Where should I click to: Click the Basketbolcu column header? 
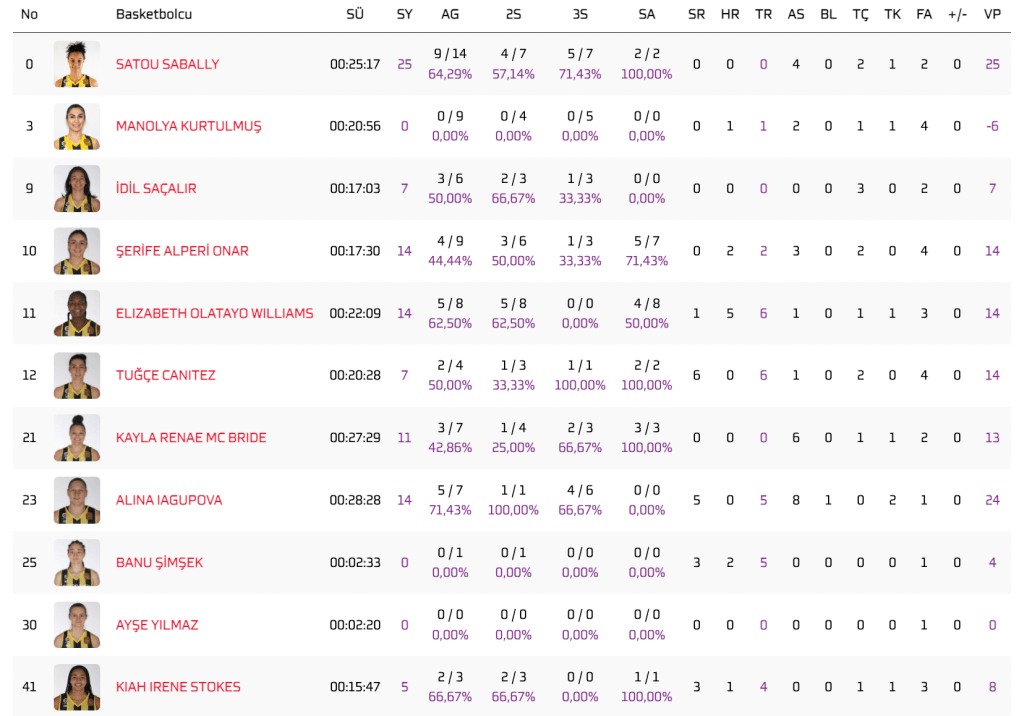pyautogui.click(x=154, y=14)
